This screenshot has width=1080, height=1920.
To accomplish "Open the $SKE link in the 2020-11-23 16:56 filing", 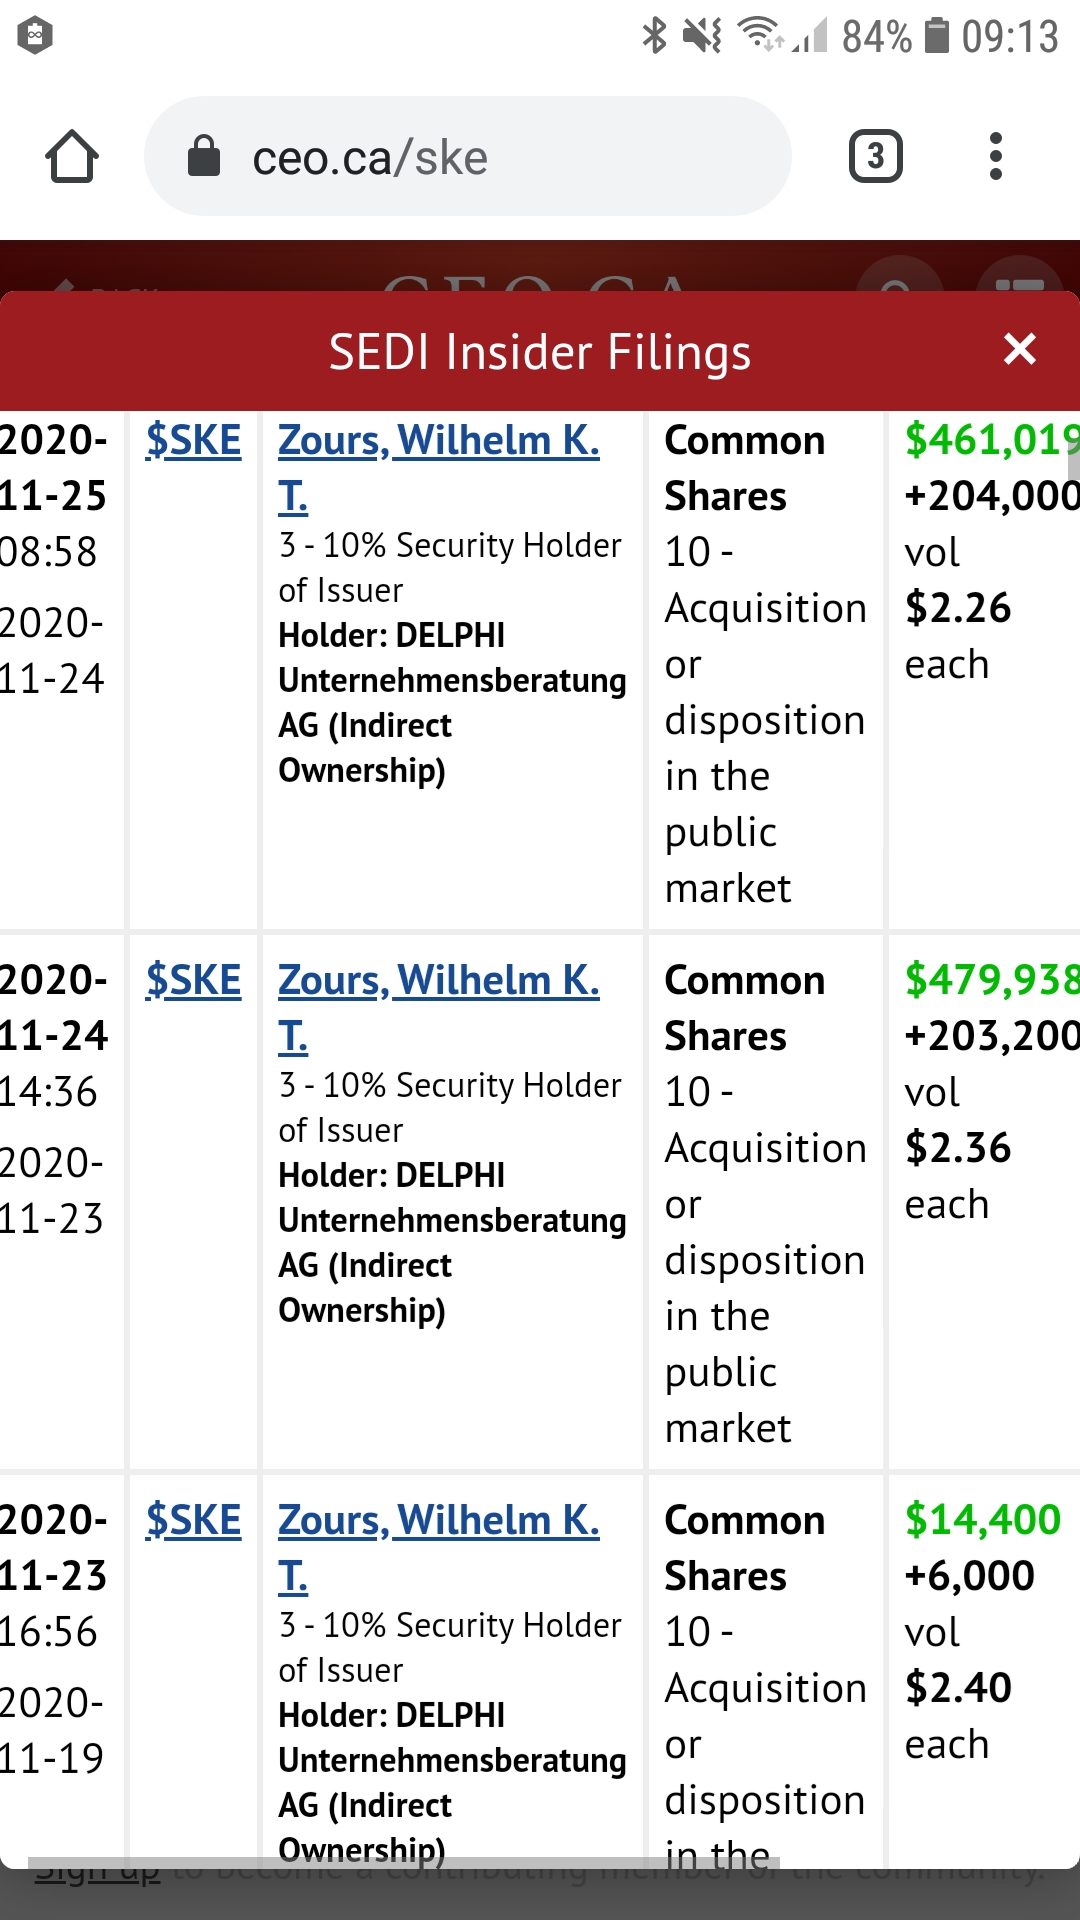I will click(x=193, y=1521).
